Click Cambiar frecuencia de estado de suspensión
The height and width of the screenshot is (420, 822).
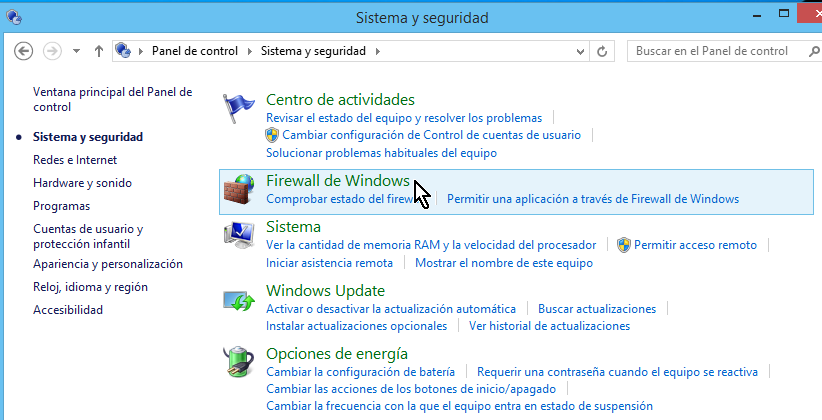tap(459, 406)
